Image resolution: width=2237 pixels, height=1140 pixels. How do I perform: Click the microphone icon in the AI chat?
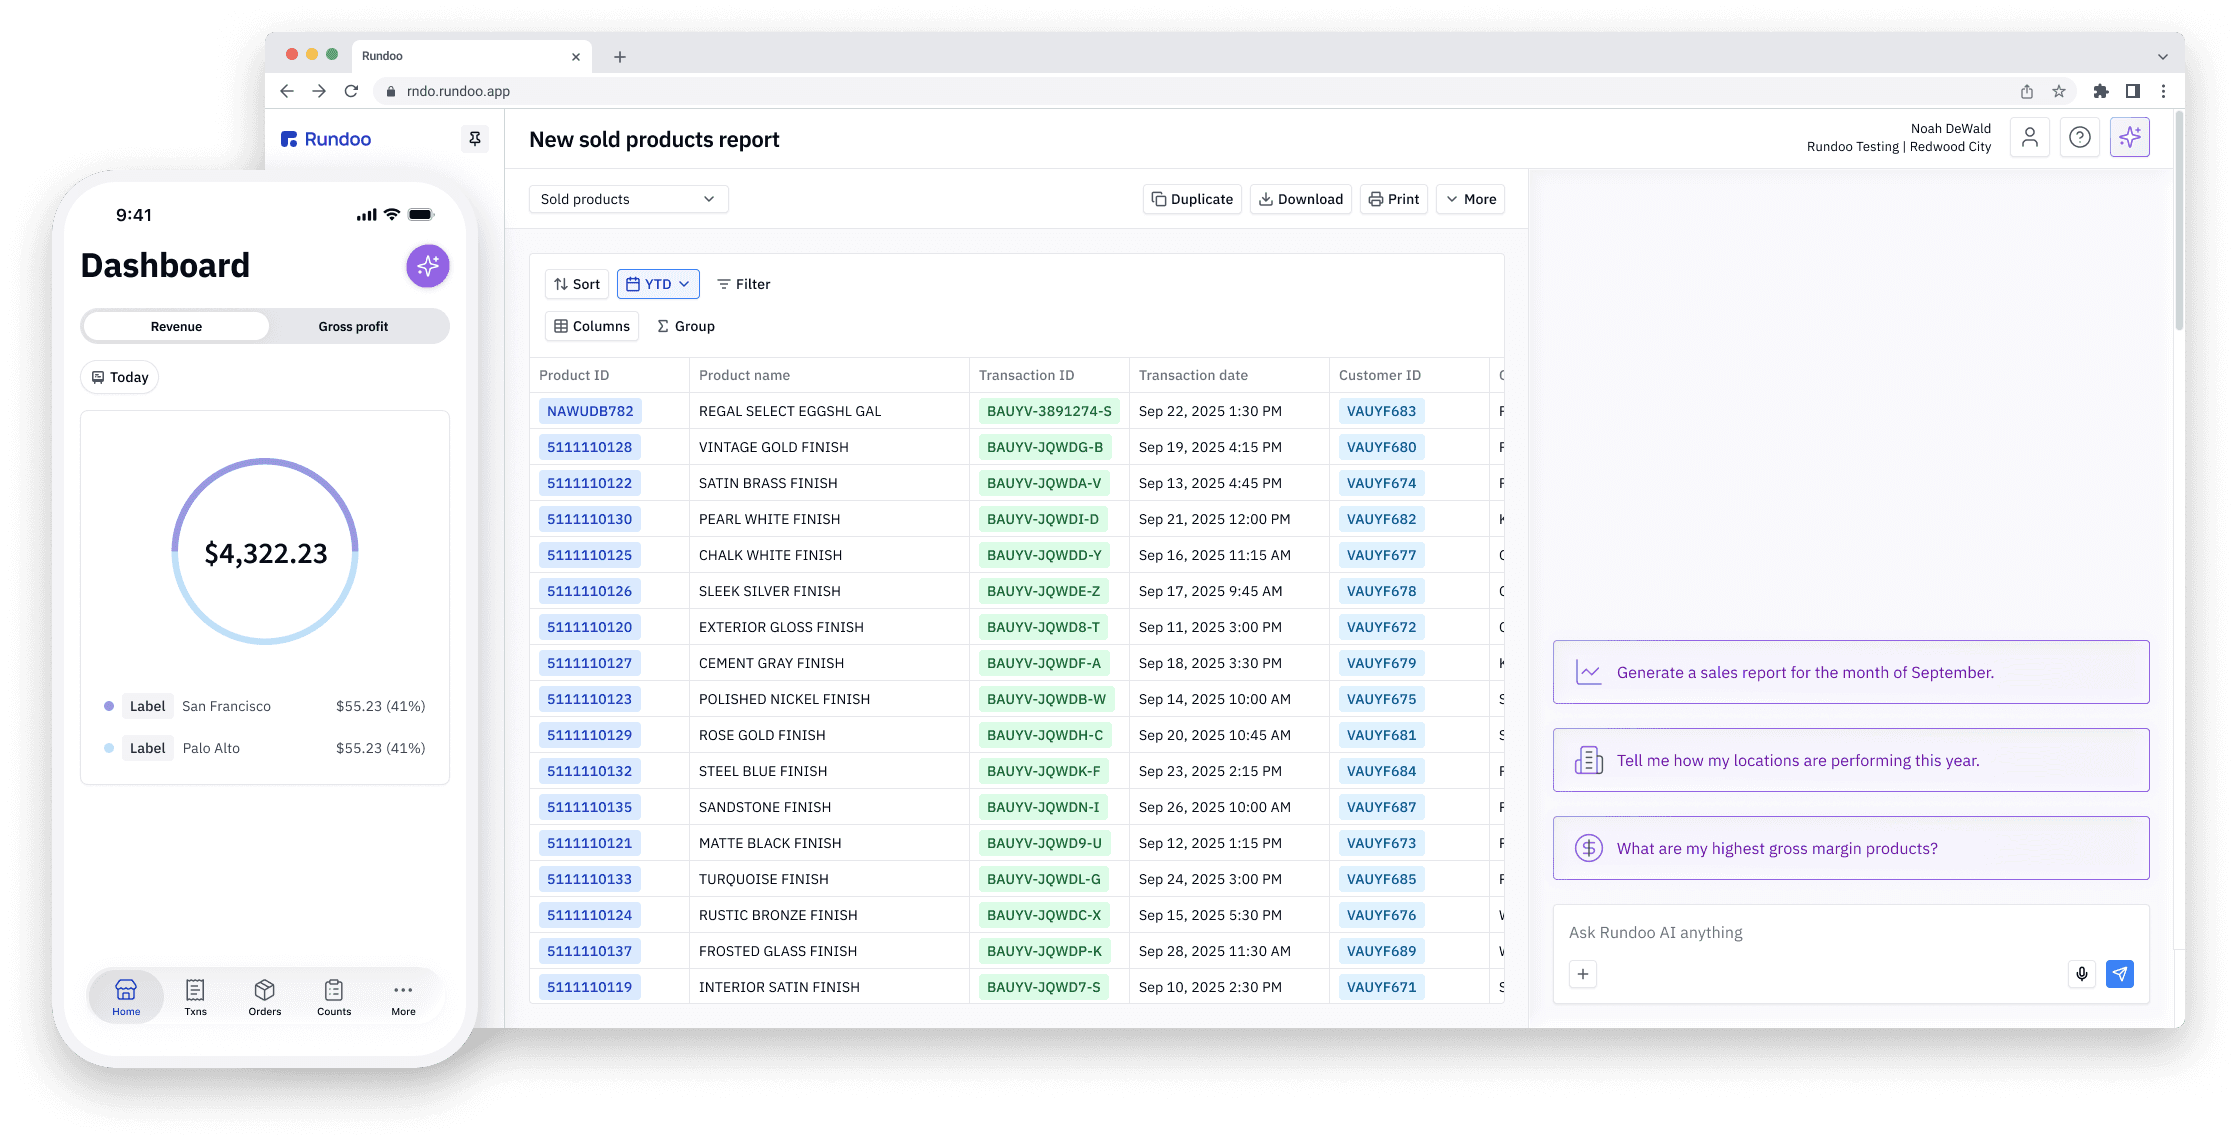[2081, 974]
